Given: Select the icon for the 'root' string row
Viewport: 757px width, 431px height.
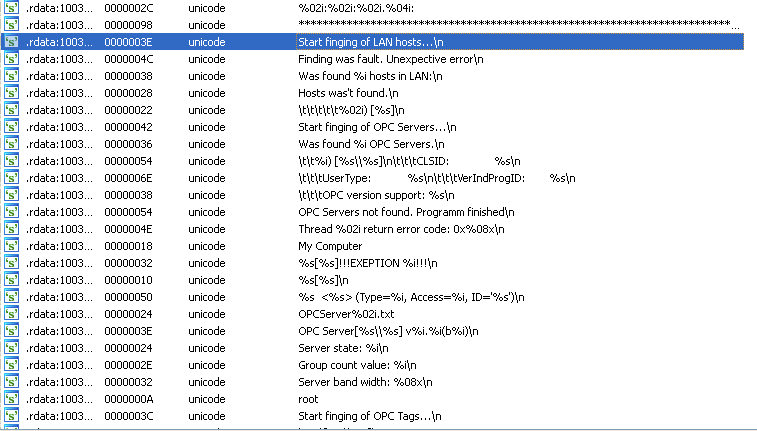Looking at the screenshot, I should coord(11,399).
